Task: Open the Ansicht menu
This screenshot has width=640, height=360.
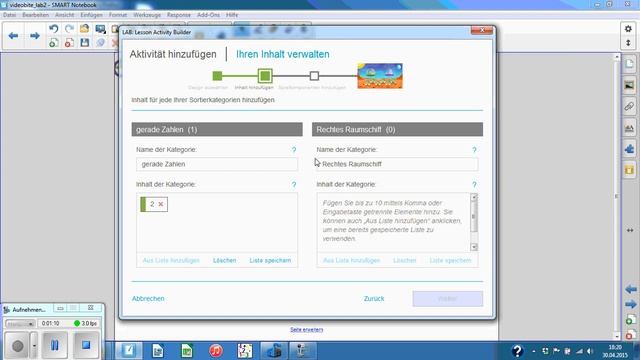Action: coord(64,15)
